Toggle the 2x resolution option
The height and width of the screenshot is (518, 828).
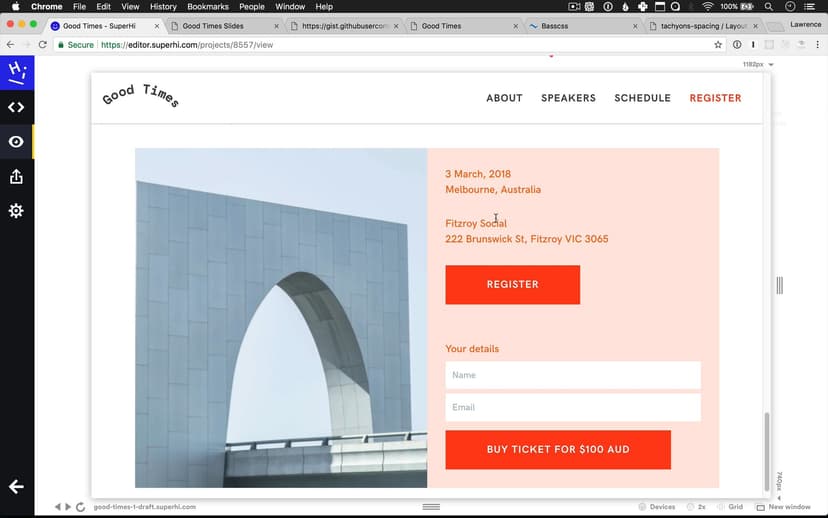(x=698, y=507)
